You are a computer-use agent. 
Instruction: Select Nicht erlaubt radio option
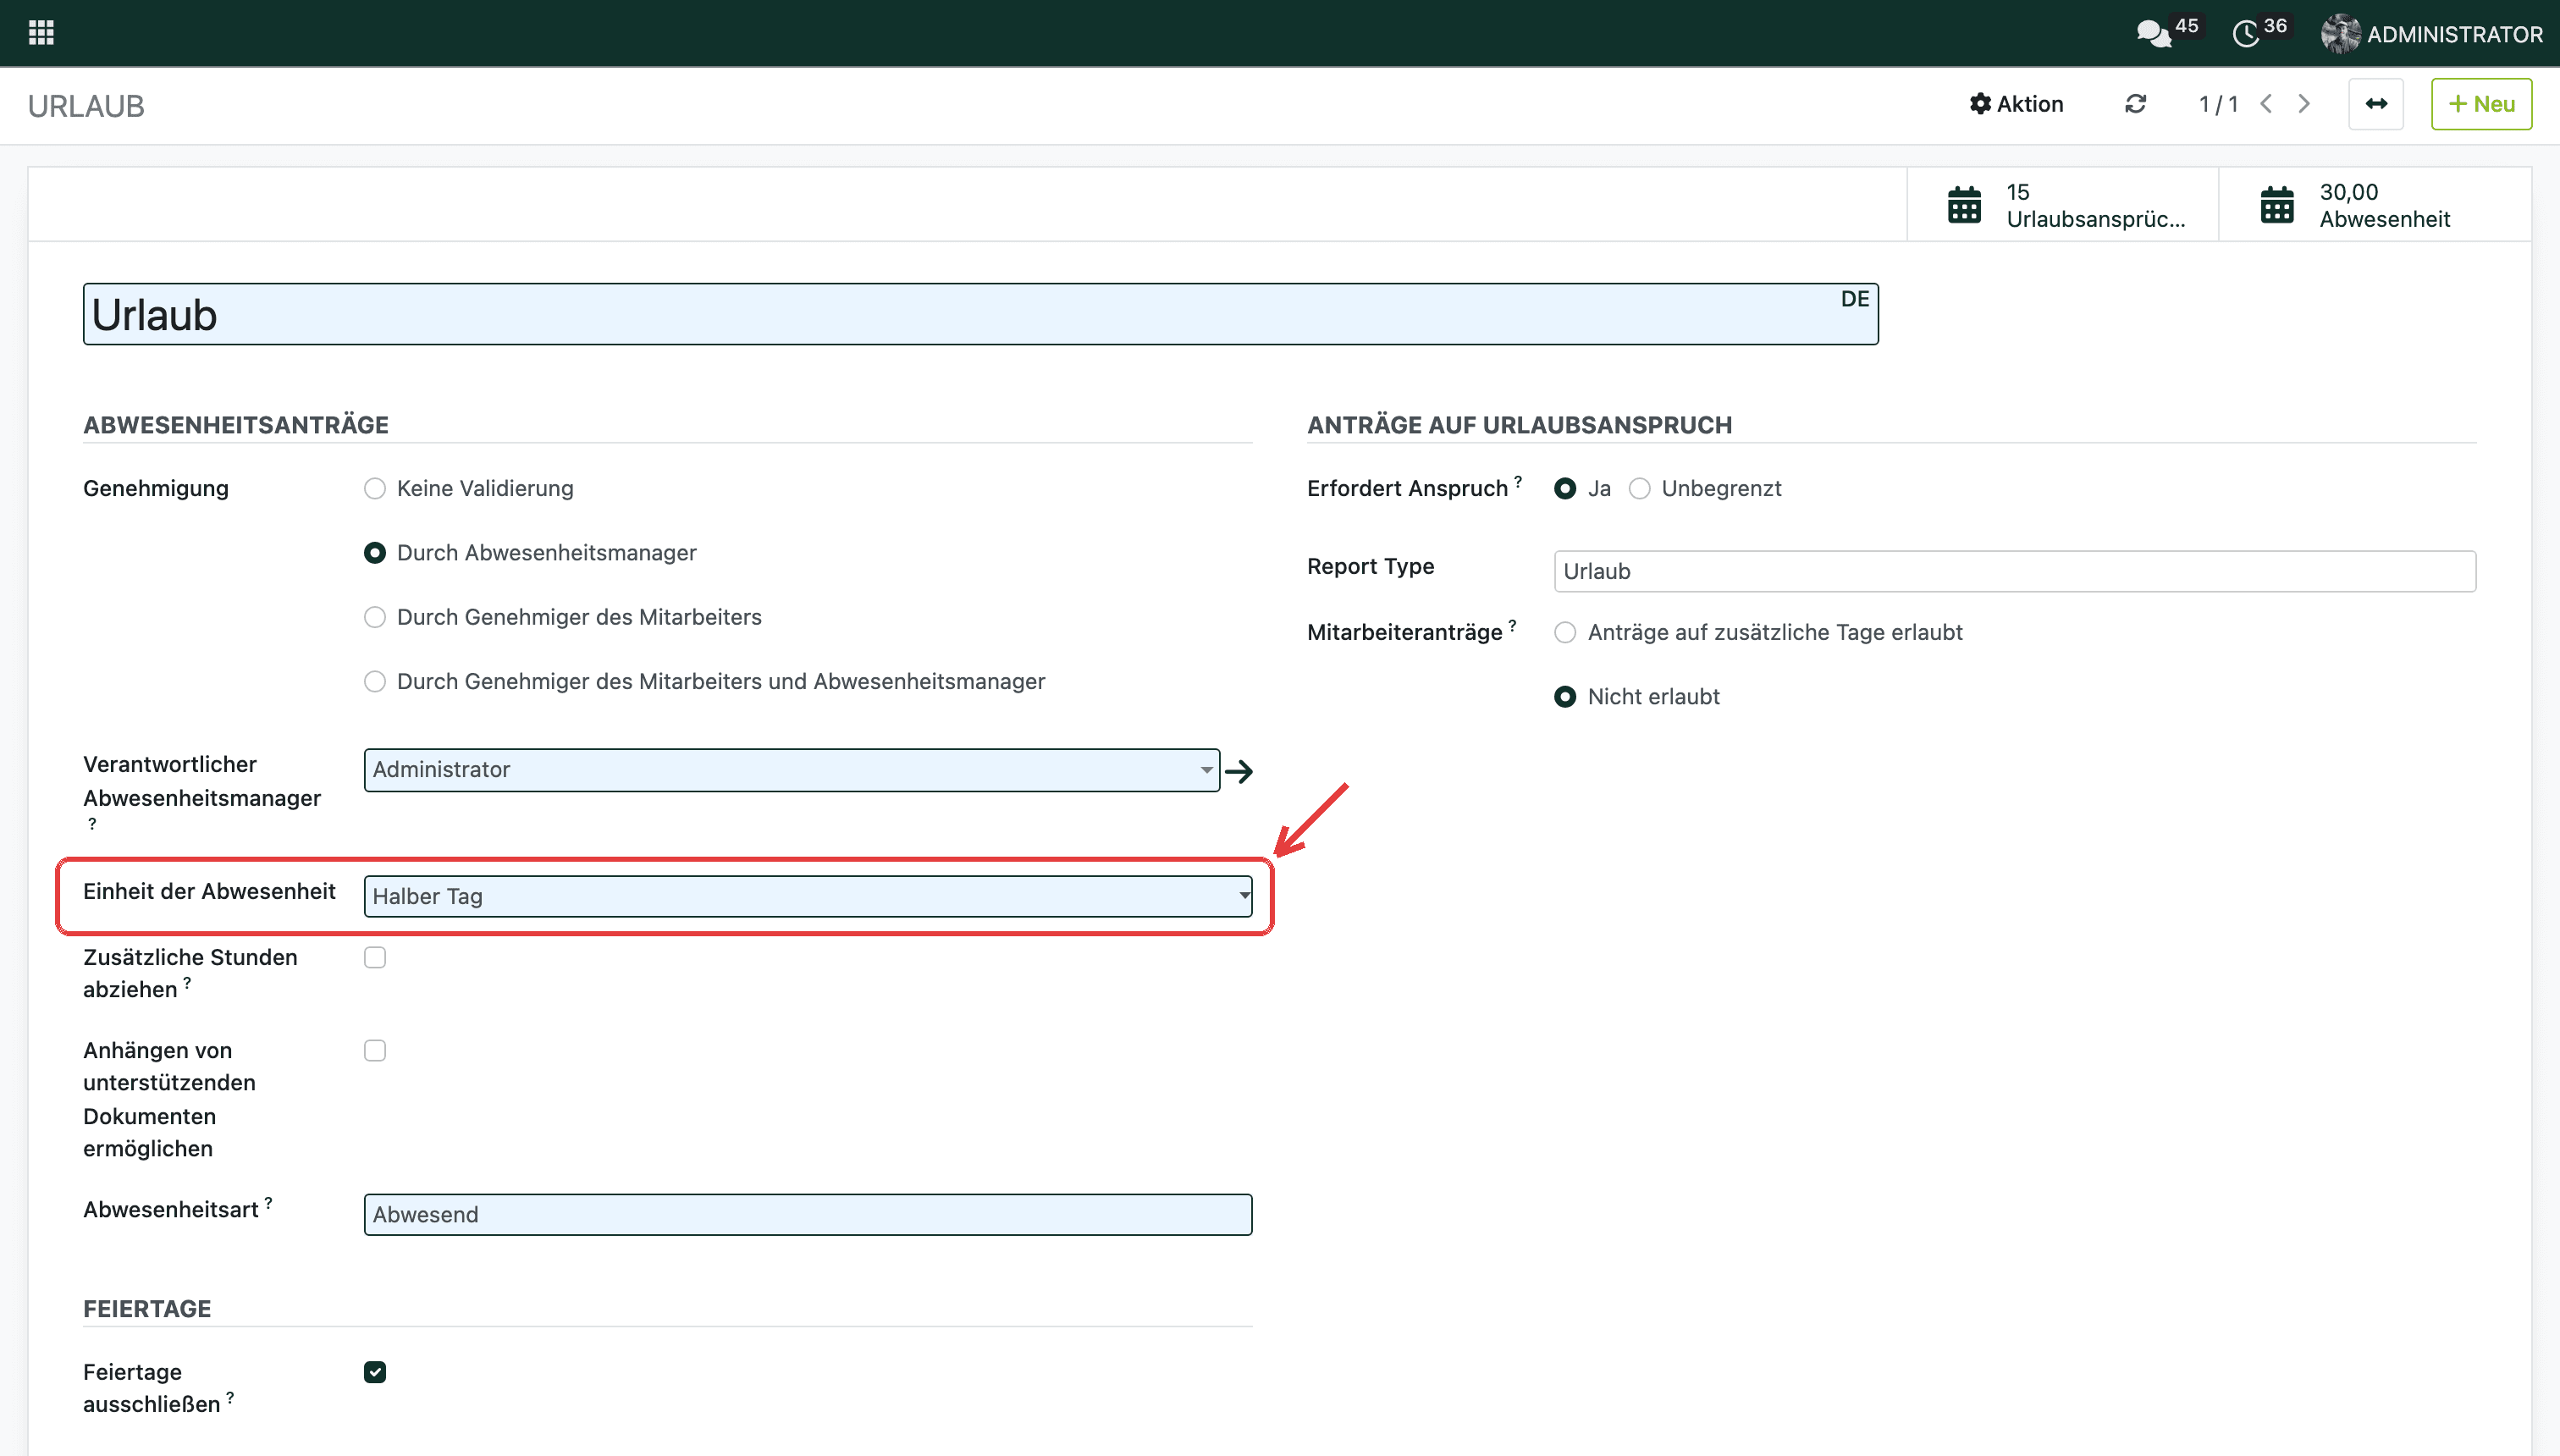(x=1565, y=697)
